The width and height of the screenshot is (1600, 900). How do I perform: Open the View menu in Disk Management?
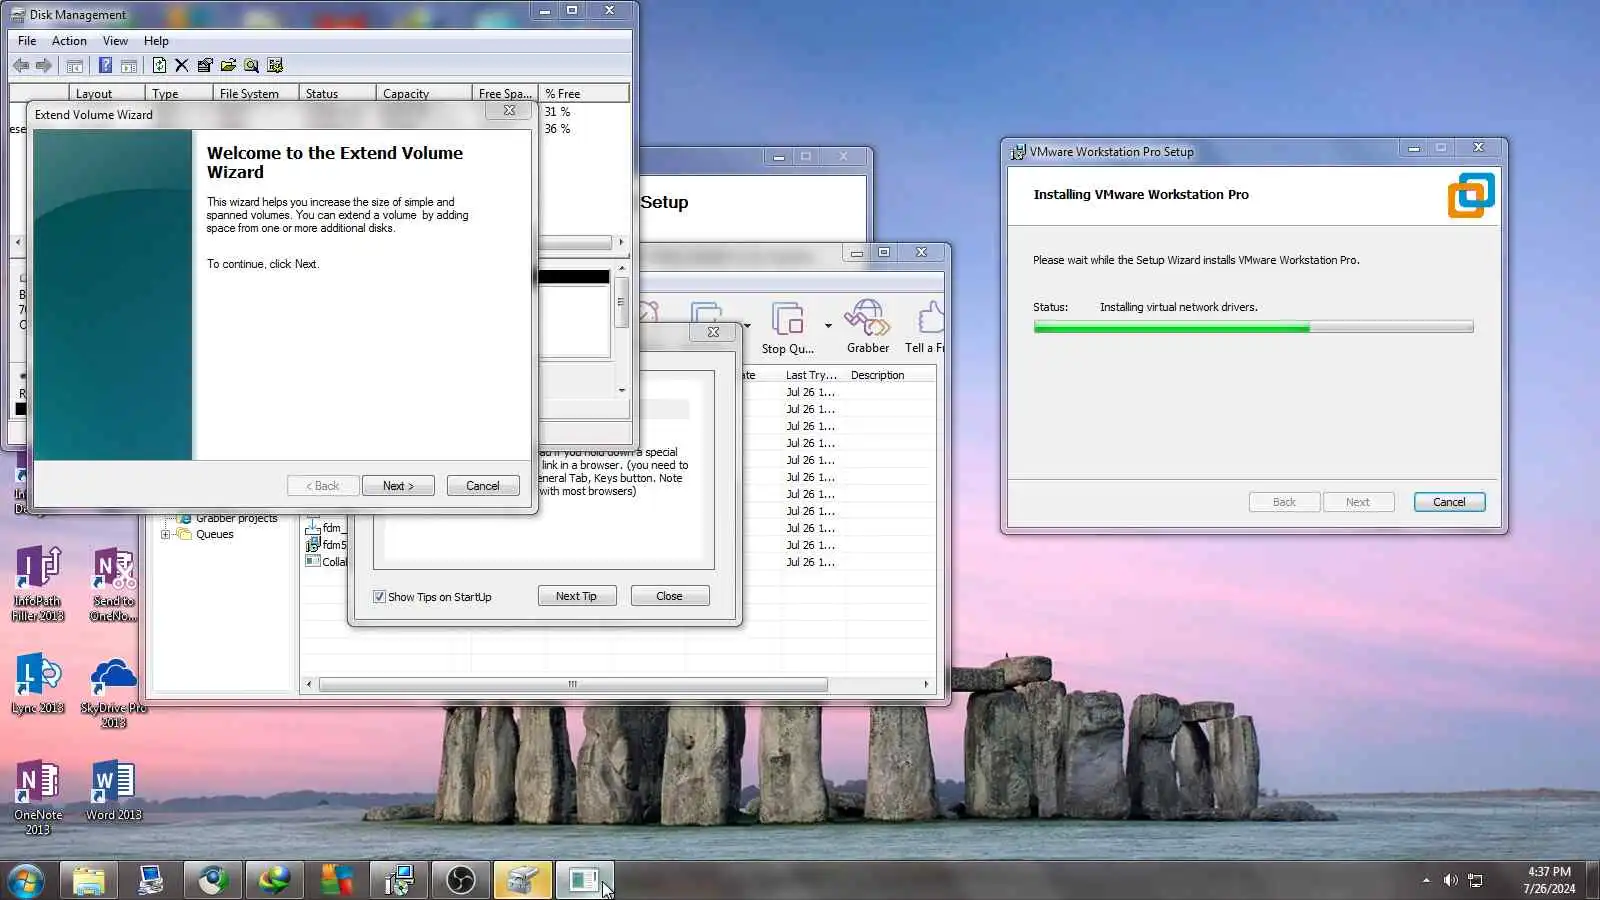[x=115, y=41]
